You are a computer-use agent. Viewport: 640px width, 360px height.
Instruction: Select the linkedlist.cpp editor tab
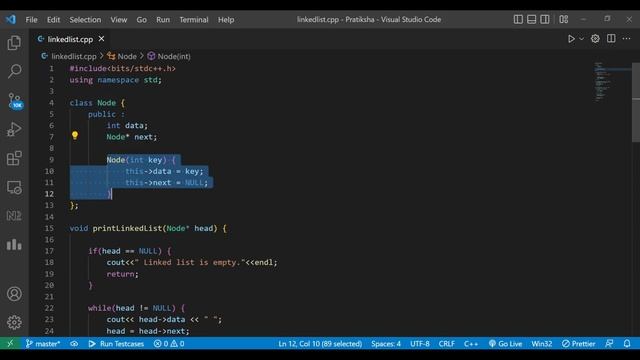[70, 39]
